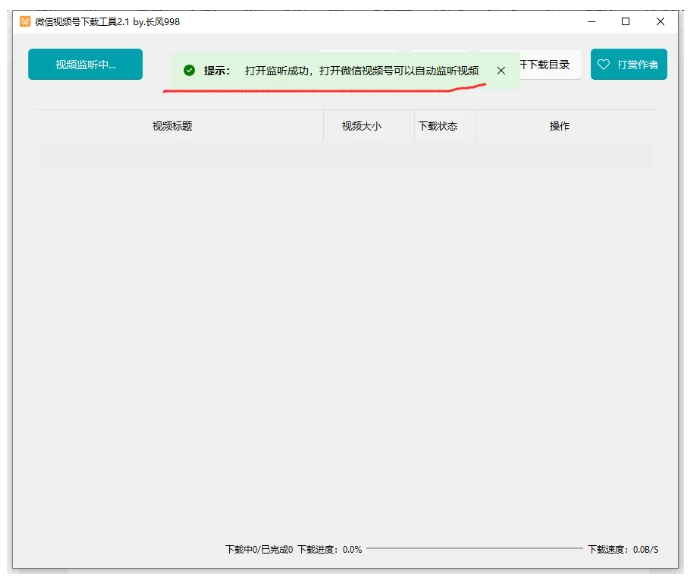Click the 下载速度 0.0B/S speed indicator
Screen dimensions: 699x580
point(622,549)
